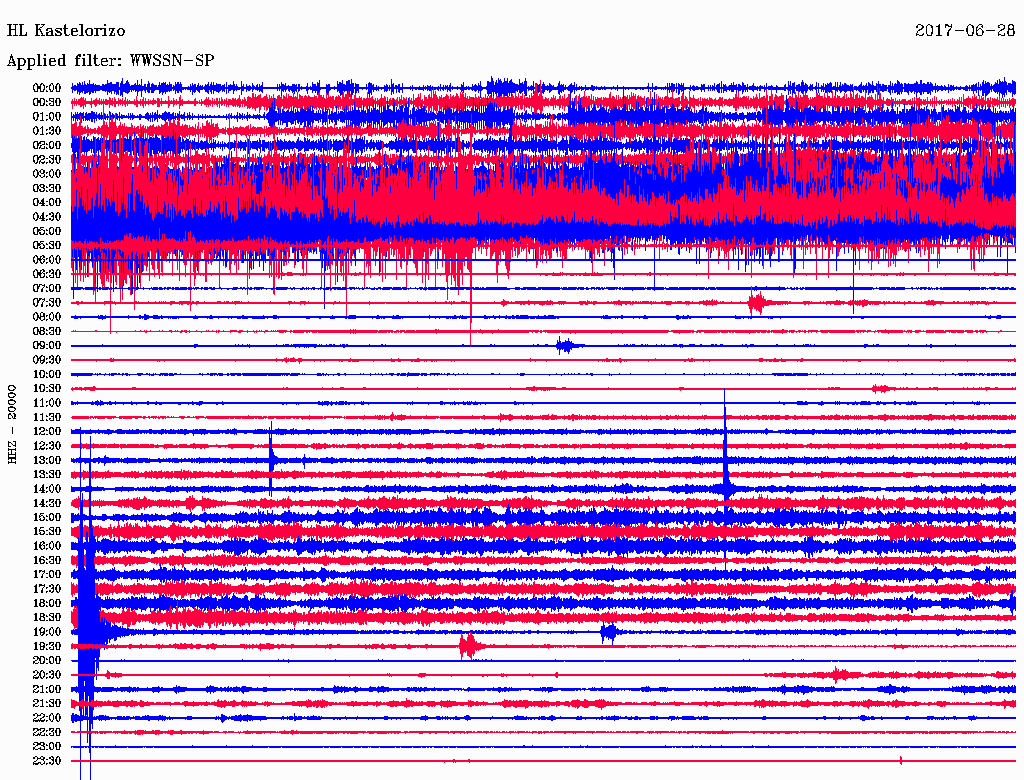Click the 'HL Kastelorizo' station title

pos(66,31)
